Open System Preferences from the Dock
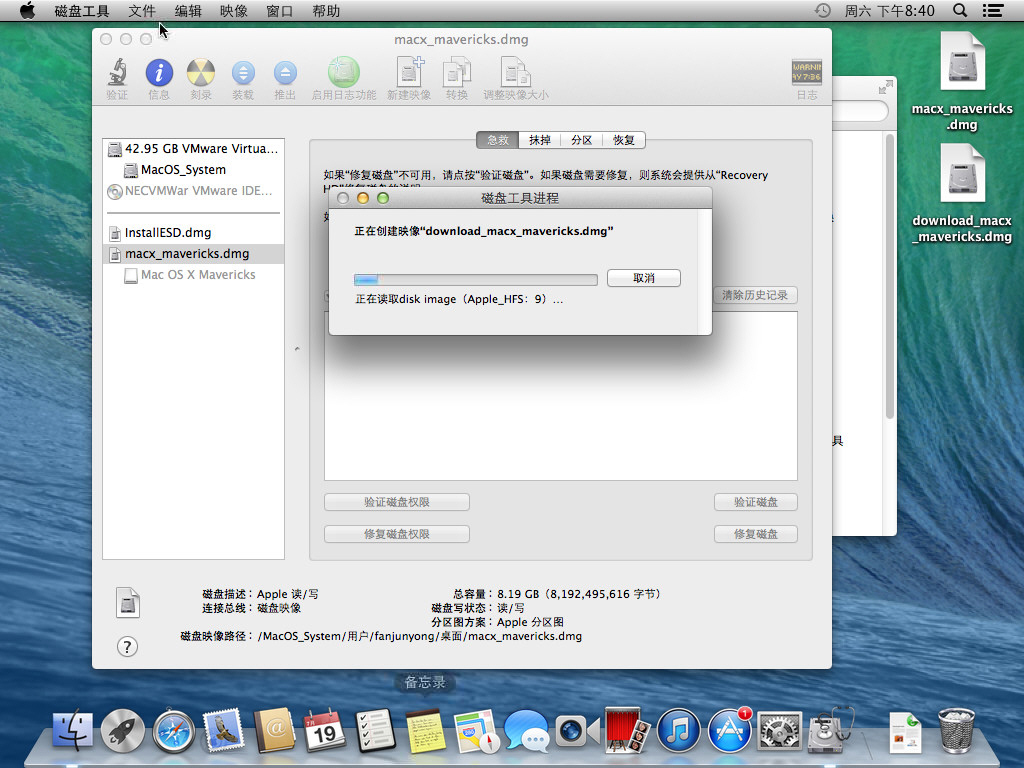 pos(780,730)
